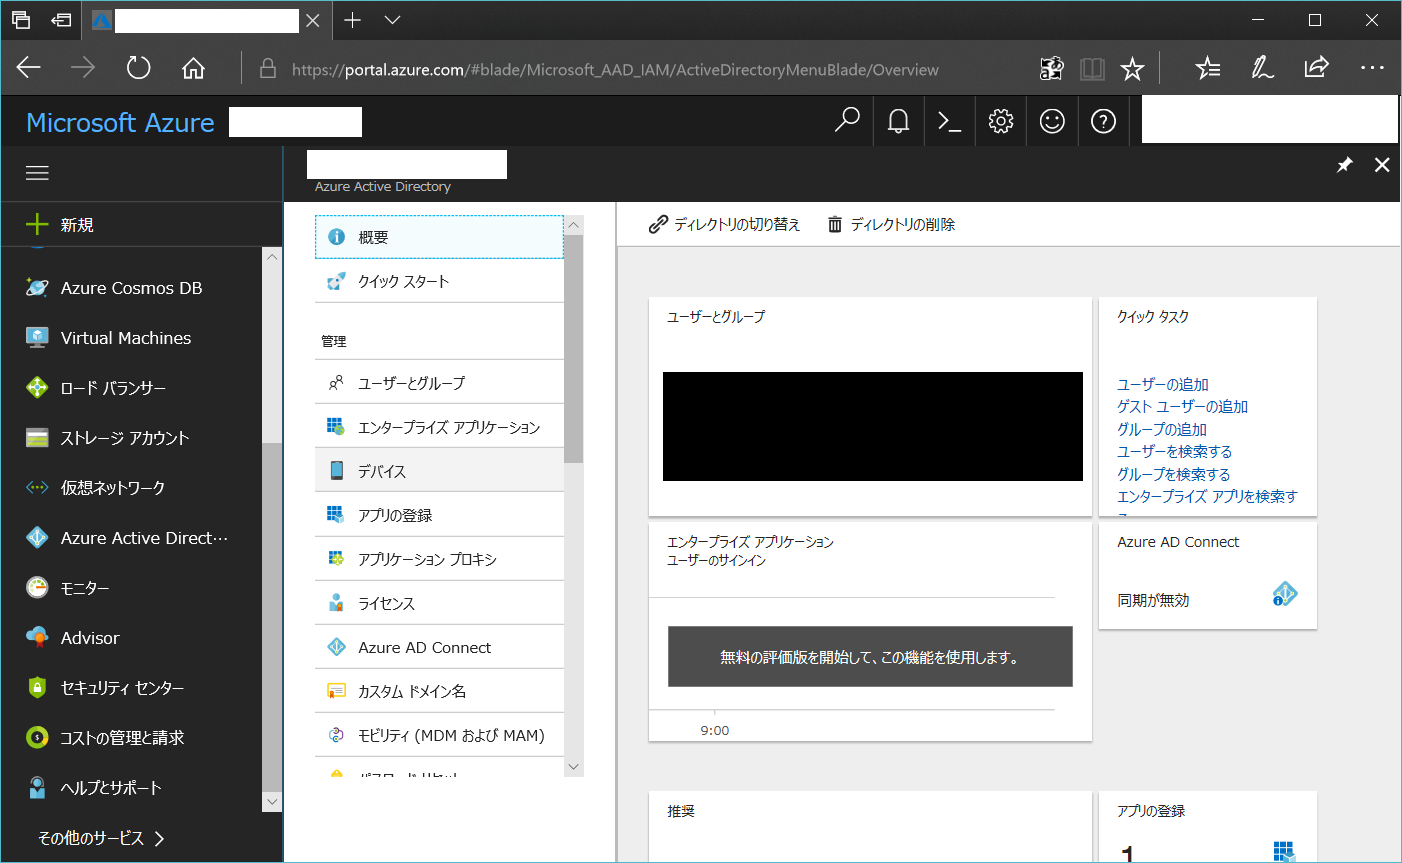Select 概要 in the blade menu
The height and width of the screenshot is (863, 1402).
coord(439,237)
